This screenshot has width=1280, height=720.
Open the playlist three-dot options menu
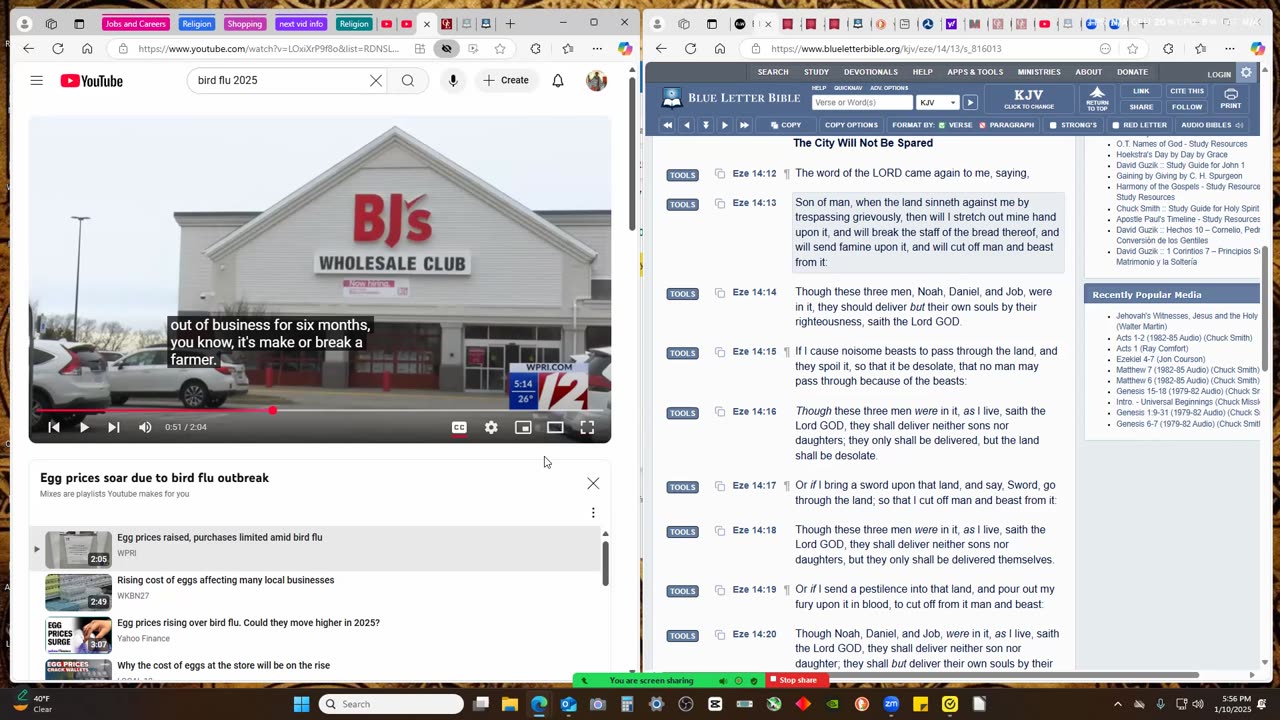pyautogui.click(x=593, y=513)
